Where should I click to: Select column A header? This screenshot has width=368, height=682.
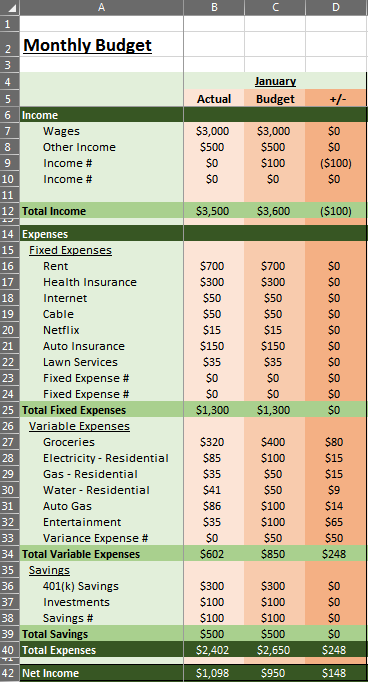[x=101, y=7]
